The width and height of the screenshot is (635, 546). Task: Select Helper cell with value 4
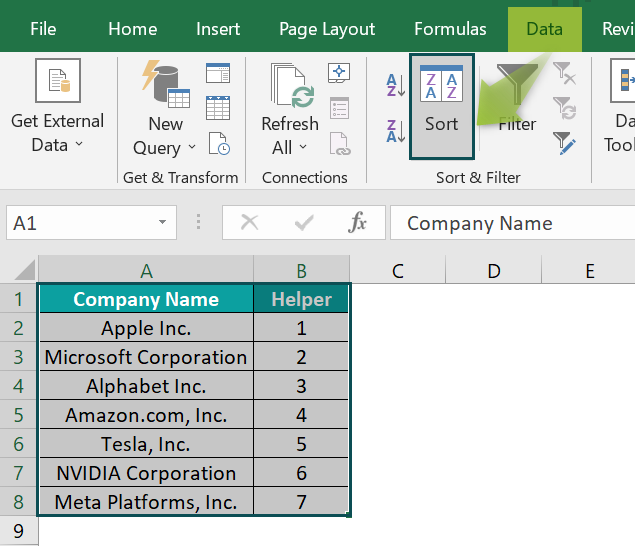tap(301, 415)
